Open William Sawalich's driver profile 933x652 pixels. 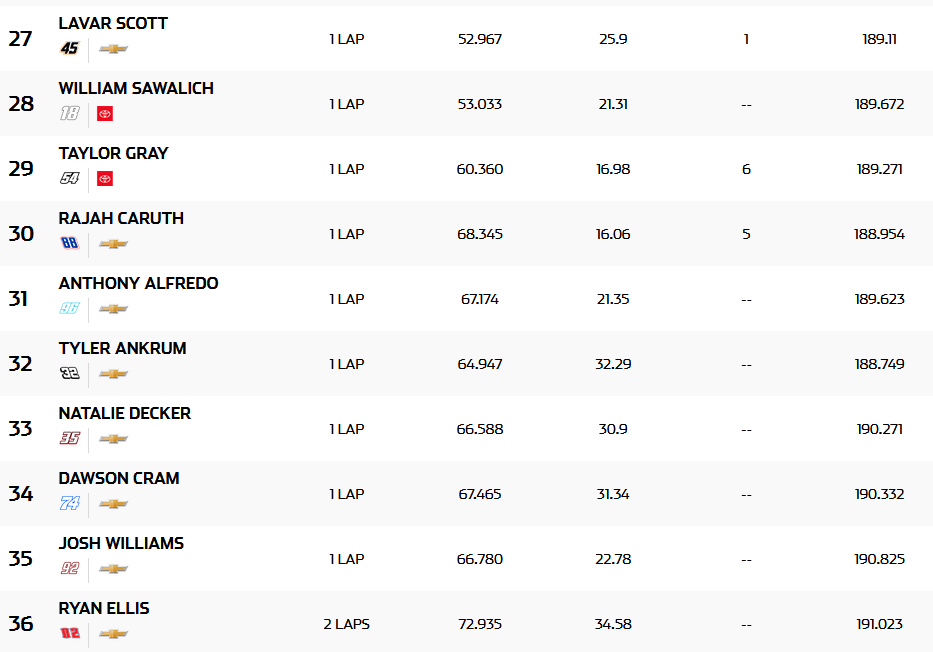[136, 88]
